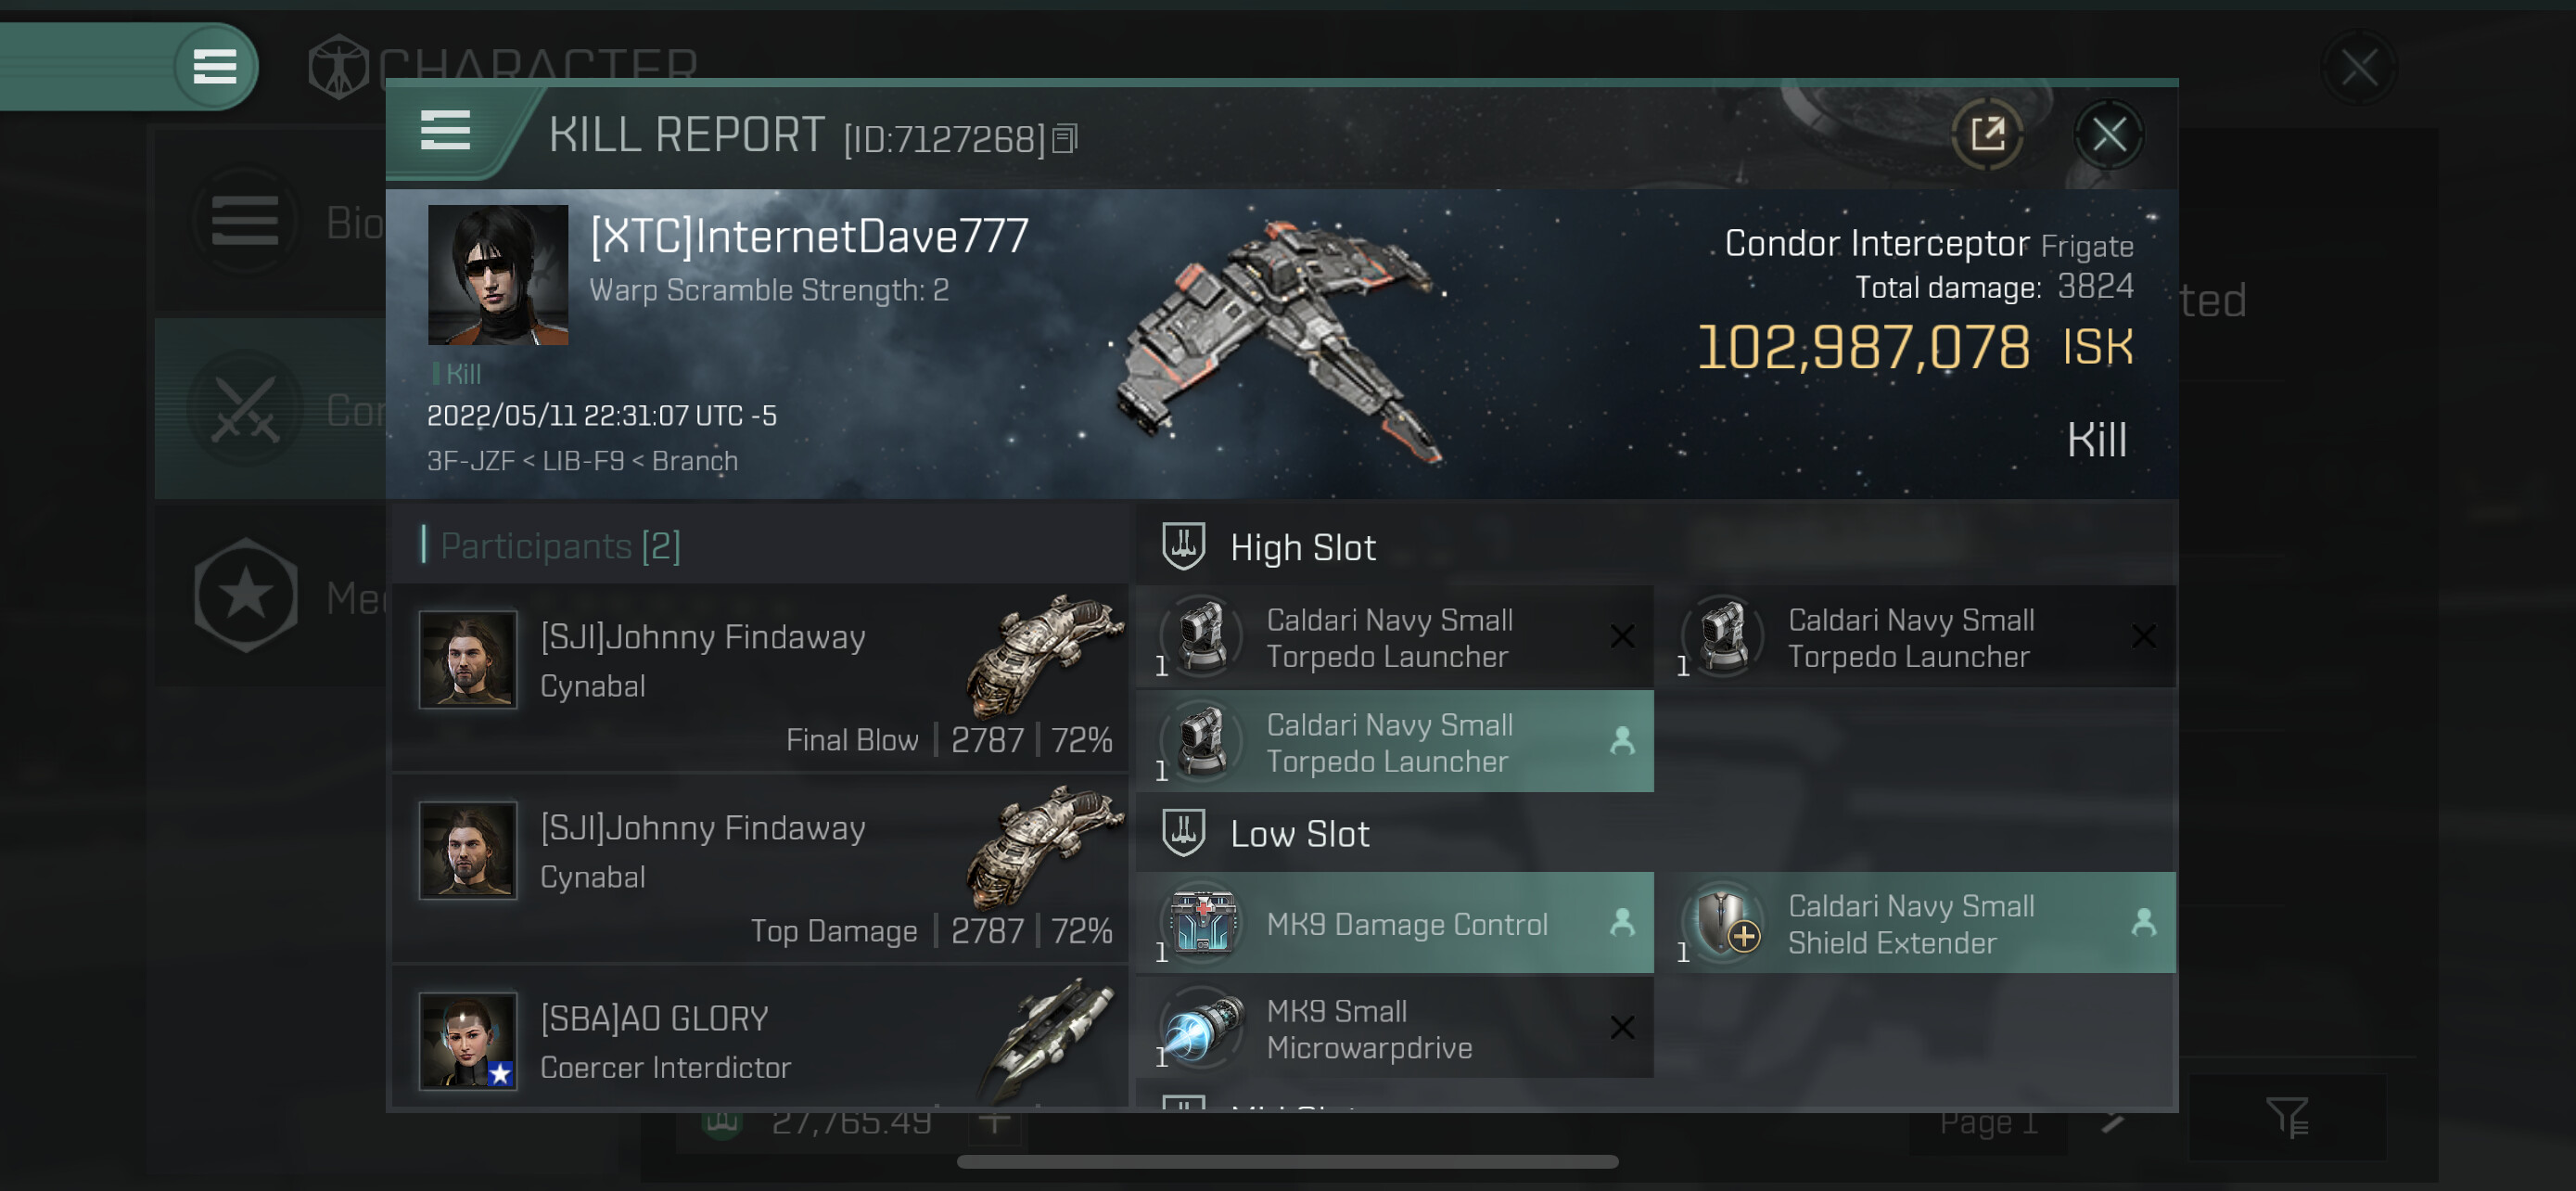
Task: View InternetDave777 victim portrait
Action: [x=497, y=275]
